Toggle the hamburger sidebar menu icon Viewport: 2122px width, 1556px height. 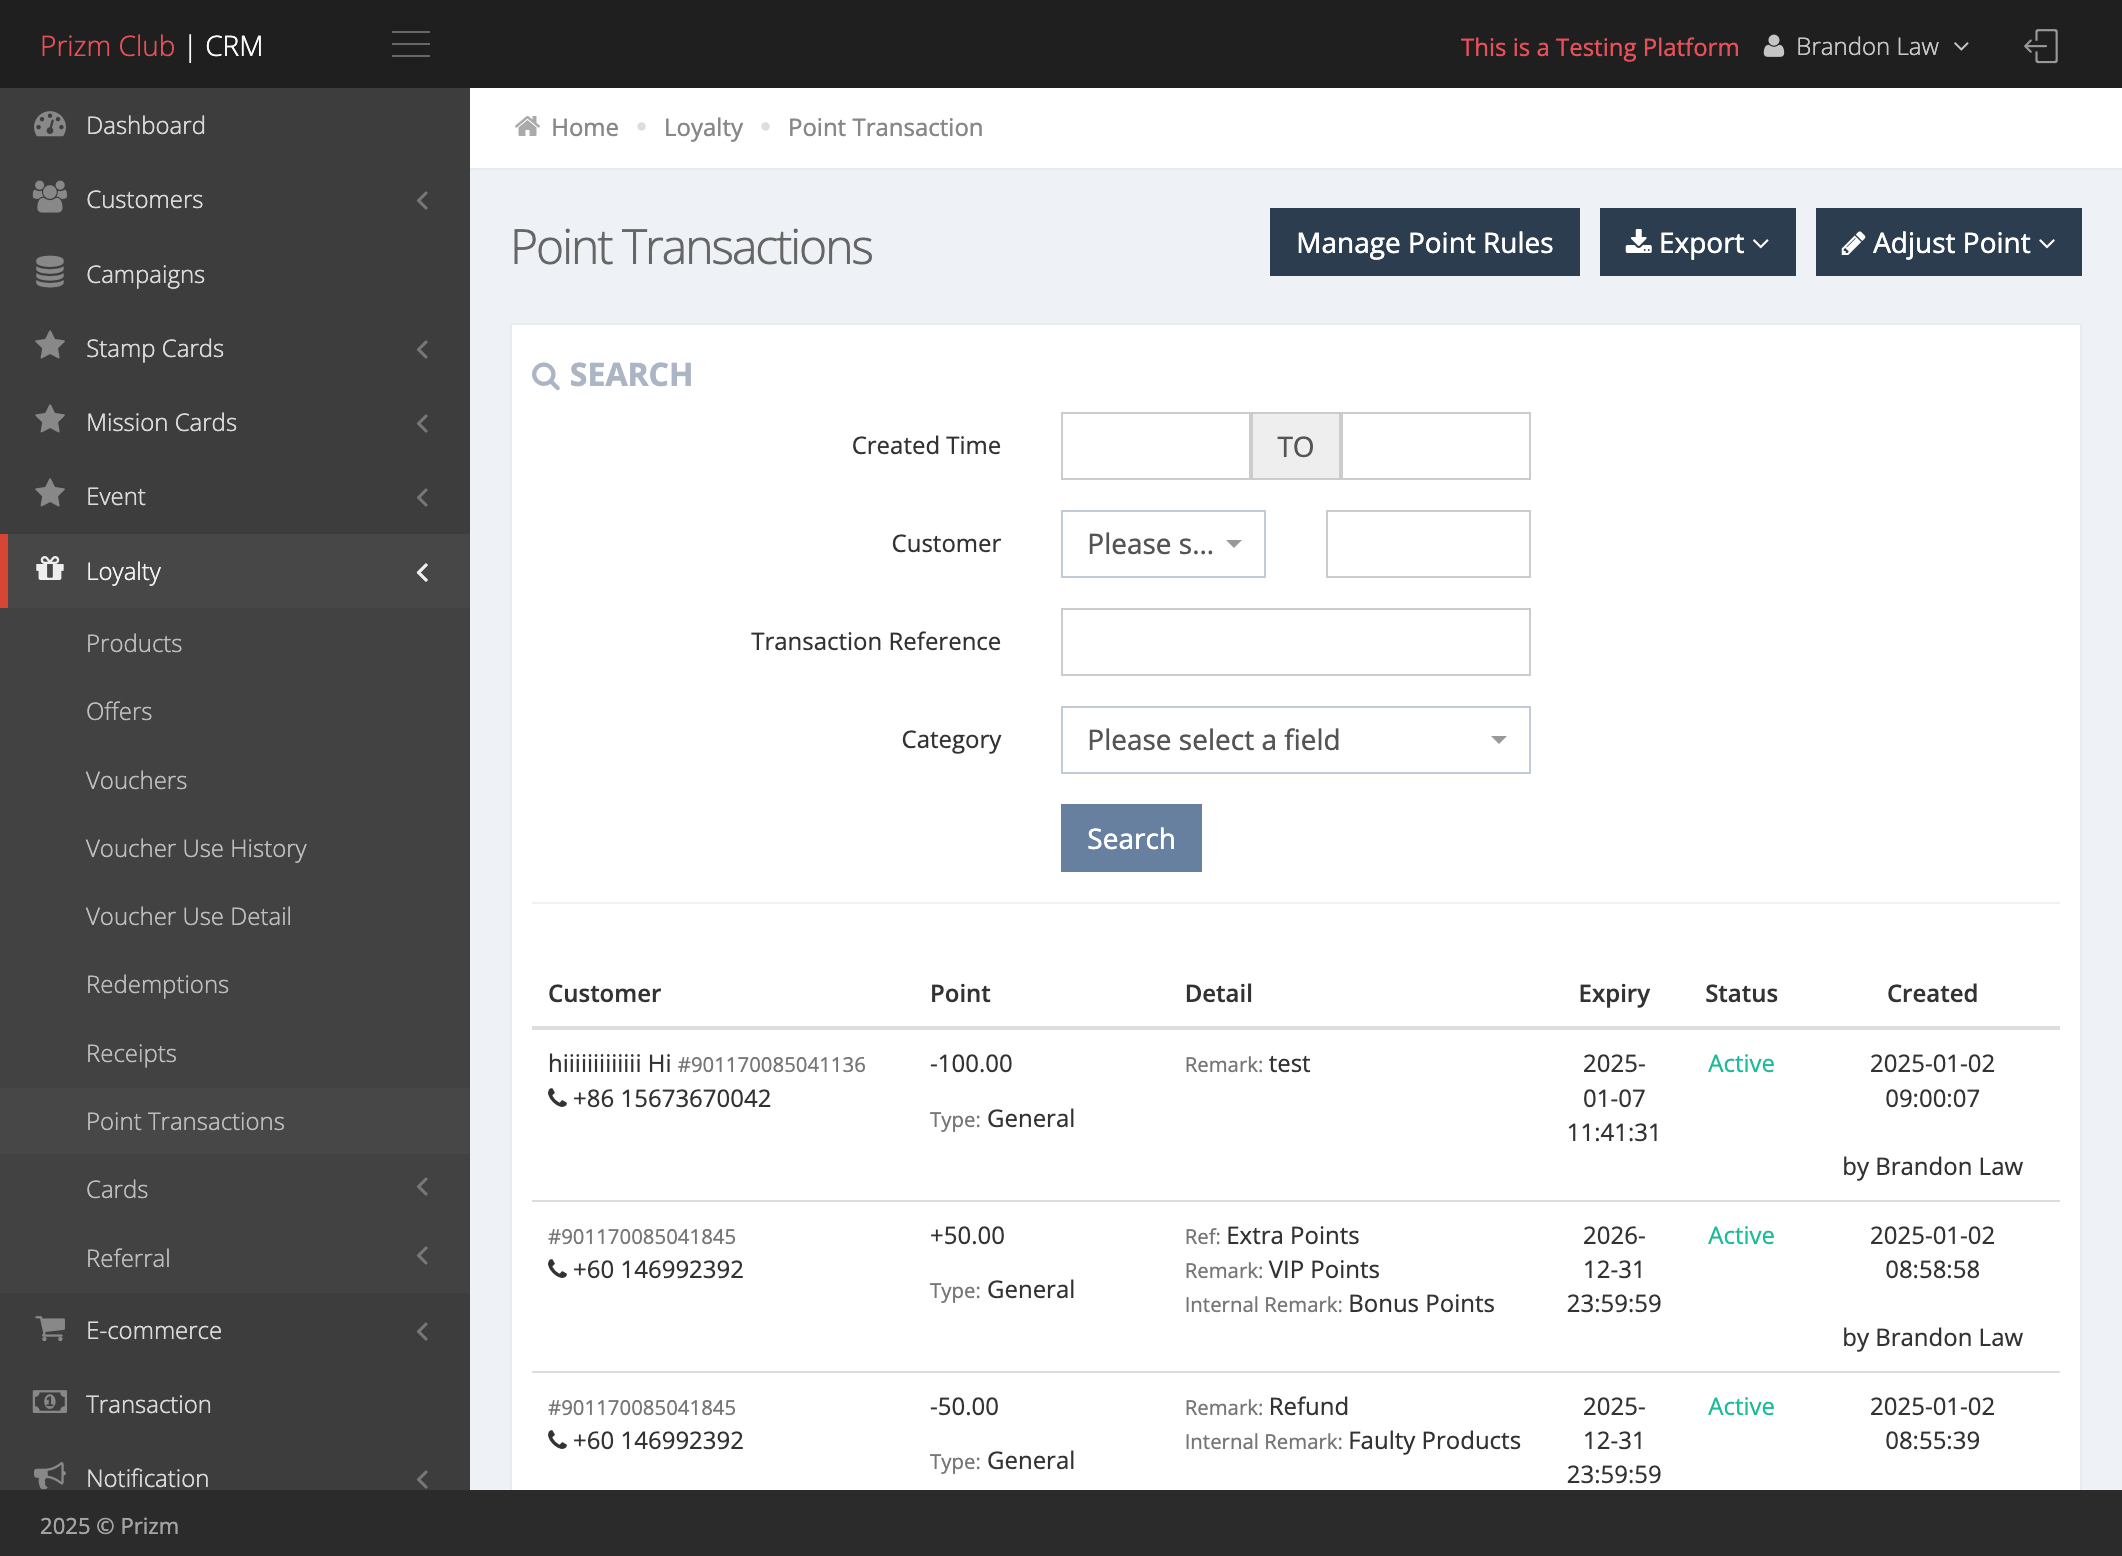tap(410, 45)
